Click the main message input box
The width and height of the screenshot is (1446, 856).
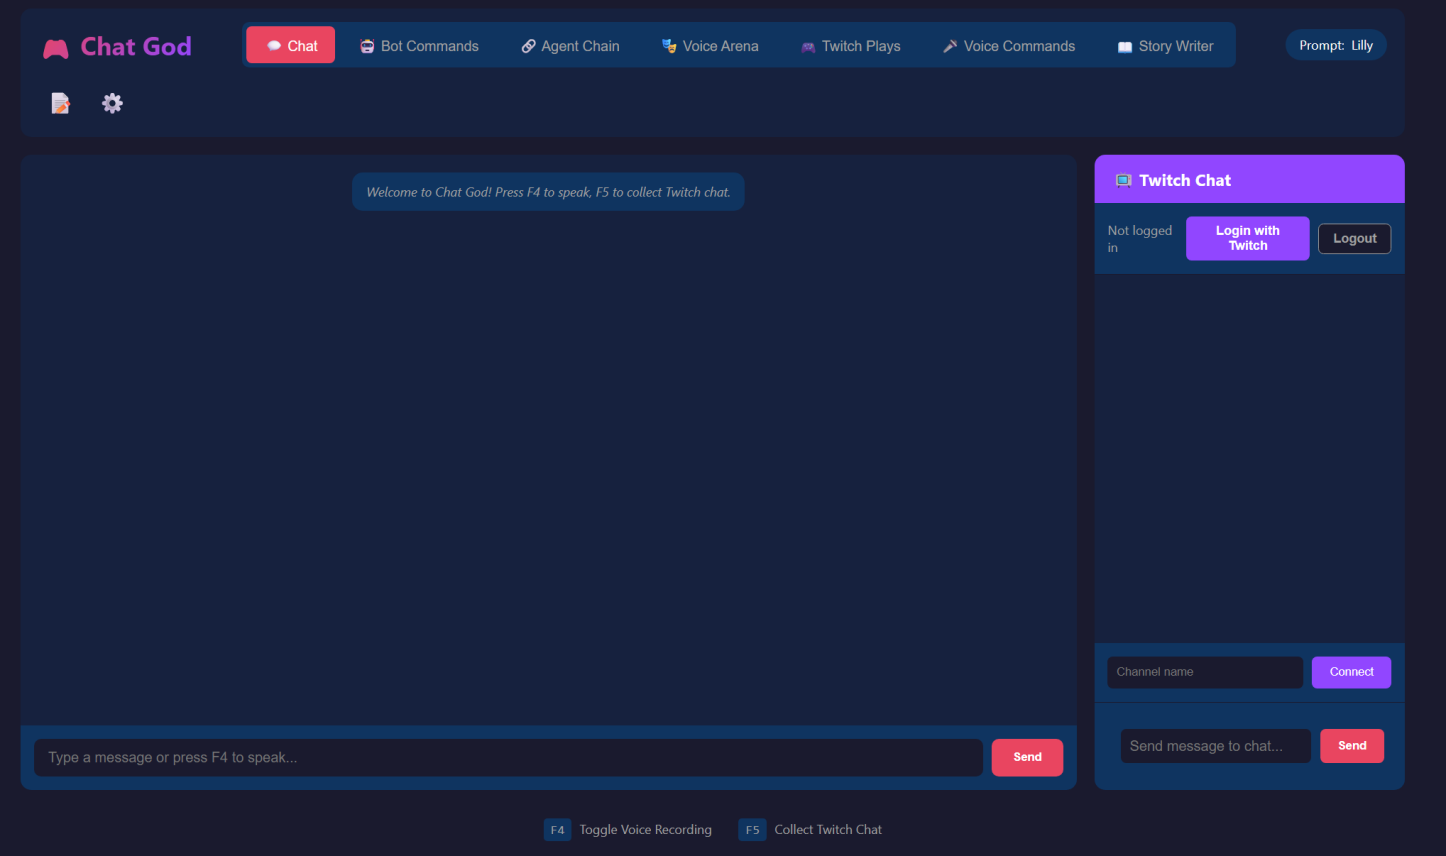(508, 758)
